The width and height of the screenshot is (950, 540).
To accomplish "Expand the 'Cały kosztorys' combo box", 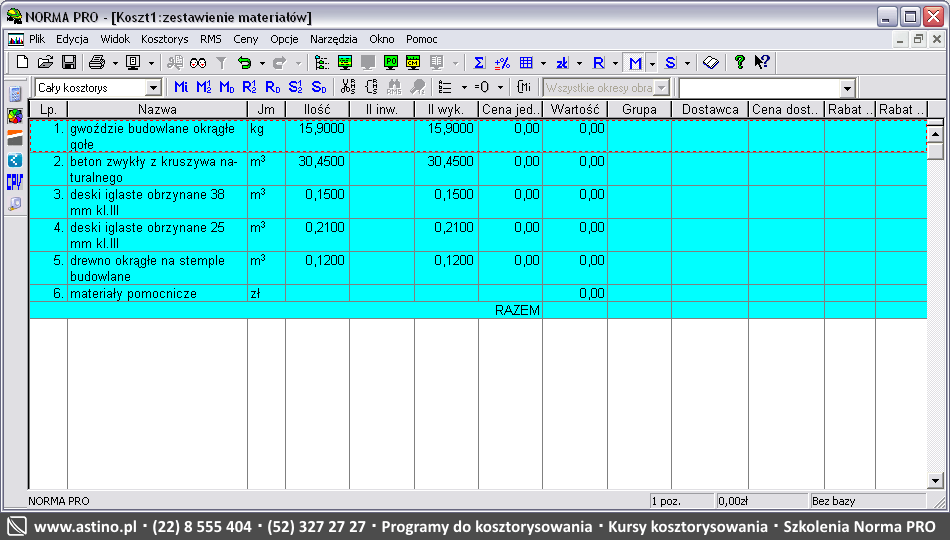I will click(x=153, y=88).
